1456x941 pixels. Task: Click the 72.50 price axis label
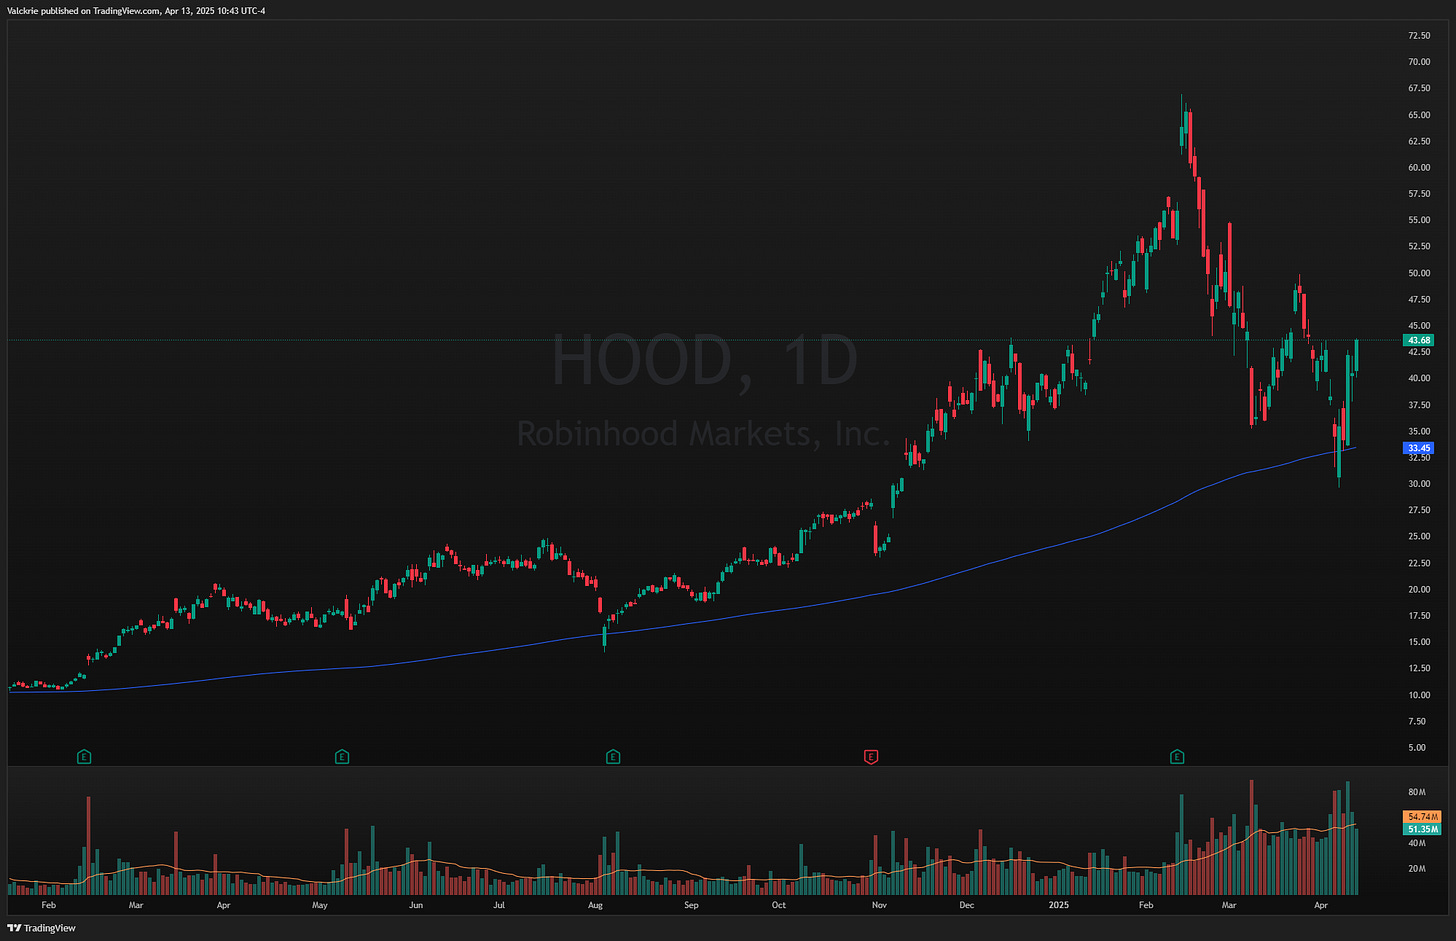pos(1419,36)
